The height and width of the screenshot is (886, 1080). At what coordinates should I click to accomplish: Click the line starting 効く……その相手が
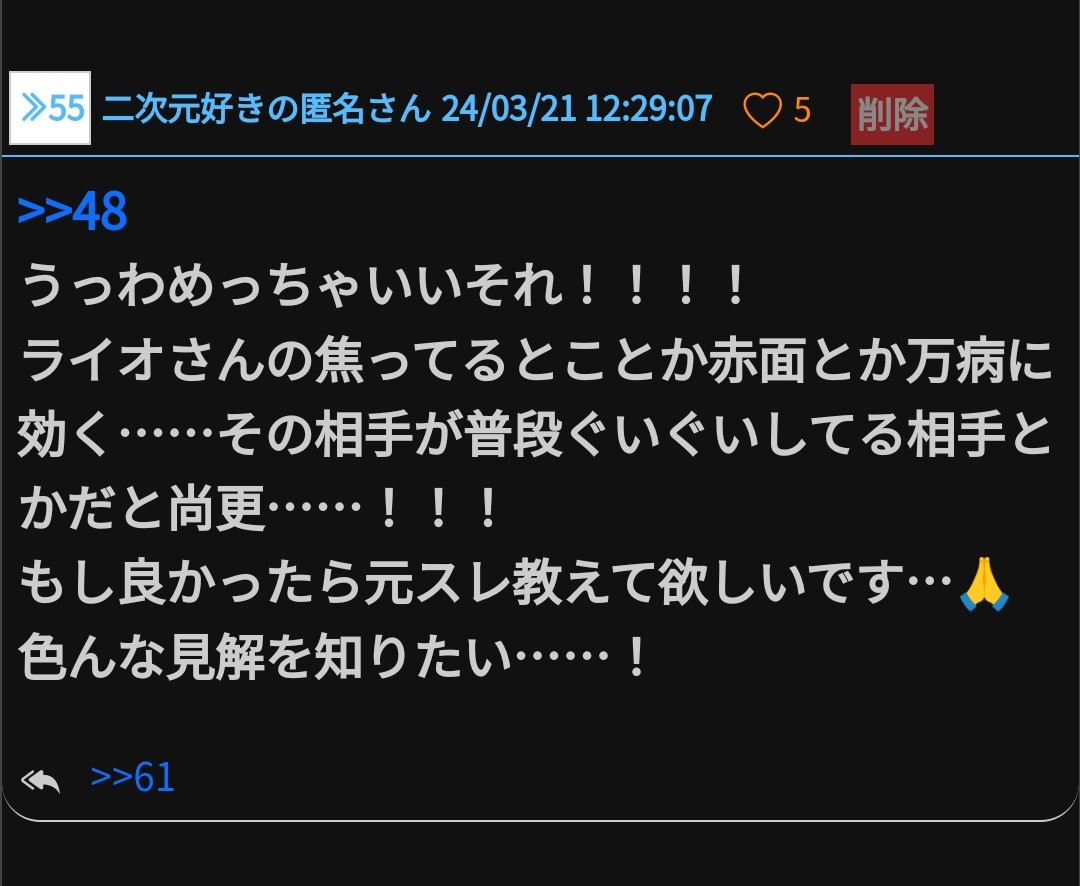pos(534,434)
